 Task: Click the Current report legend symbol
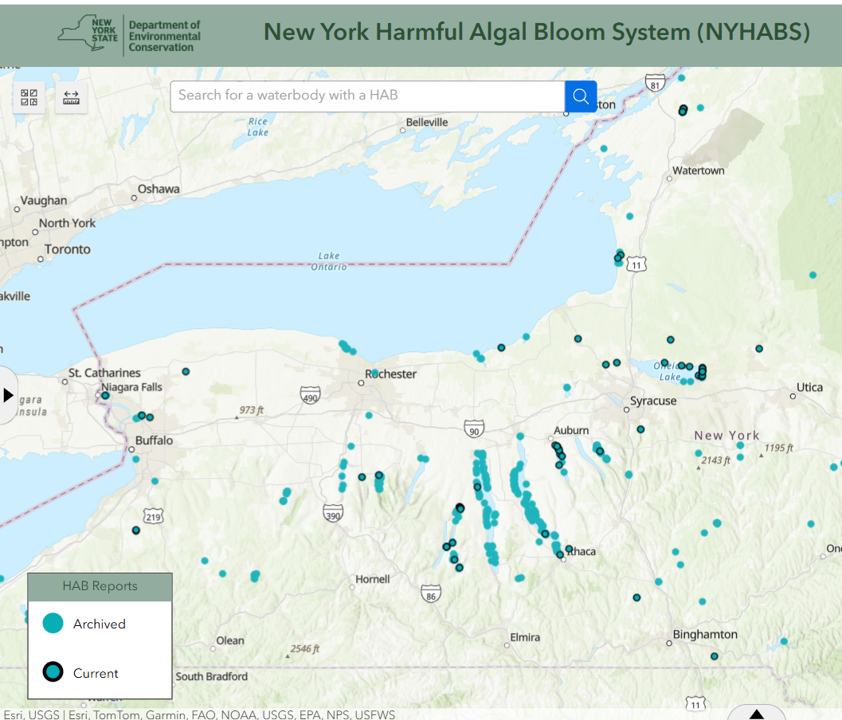tap(53, 672)
